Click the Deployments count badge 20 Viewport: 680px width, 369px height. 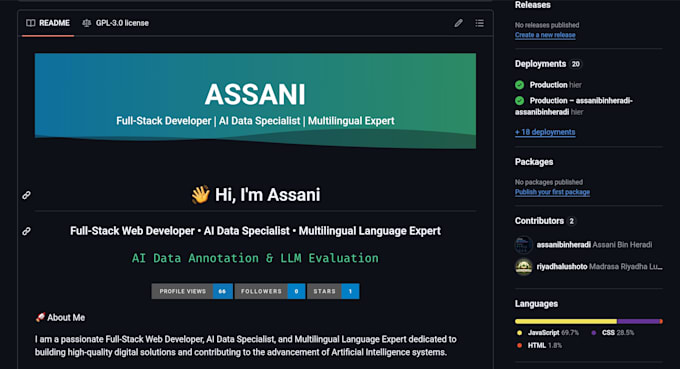575,64
